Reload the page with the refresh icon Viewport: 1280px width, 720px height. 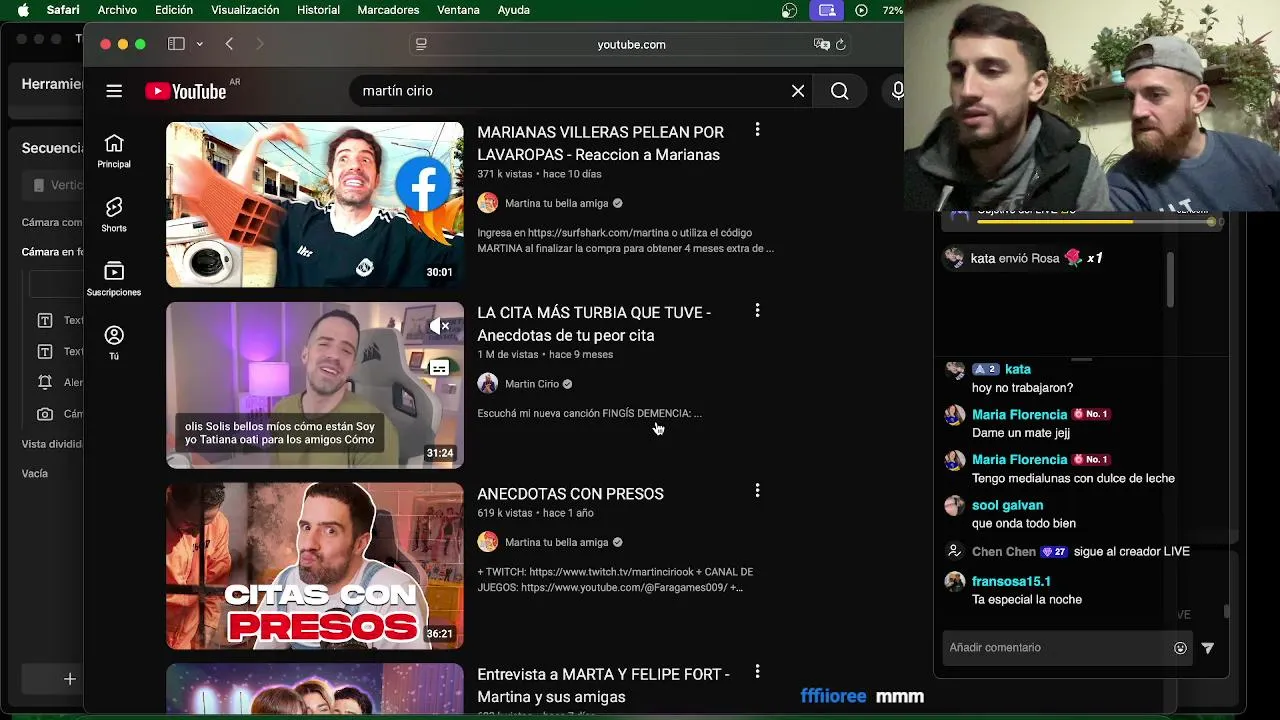click(x=841, y=44)
